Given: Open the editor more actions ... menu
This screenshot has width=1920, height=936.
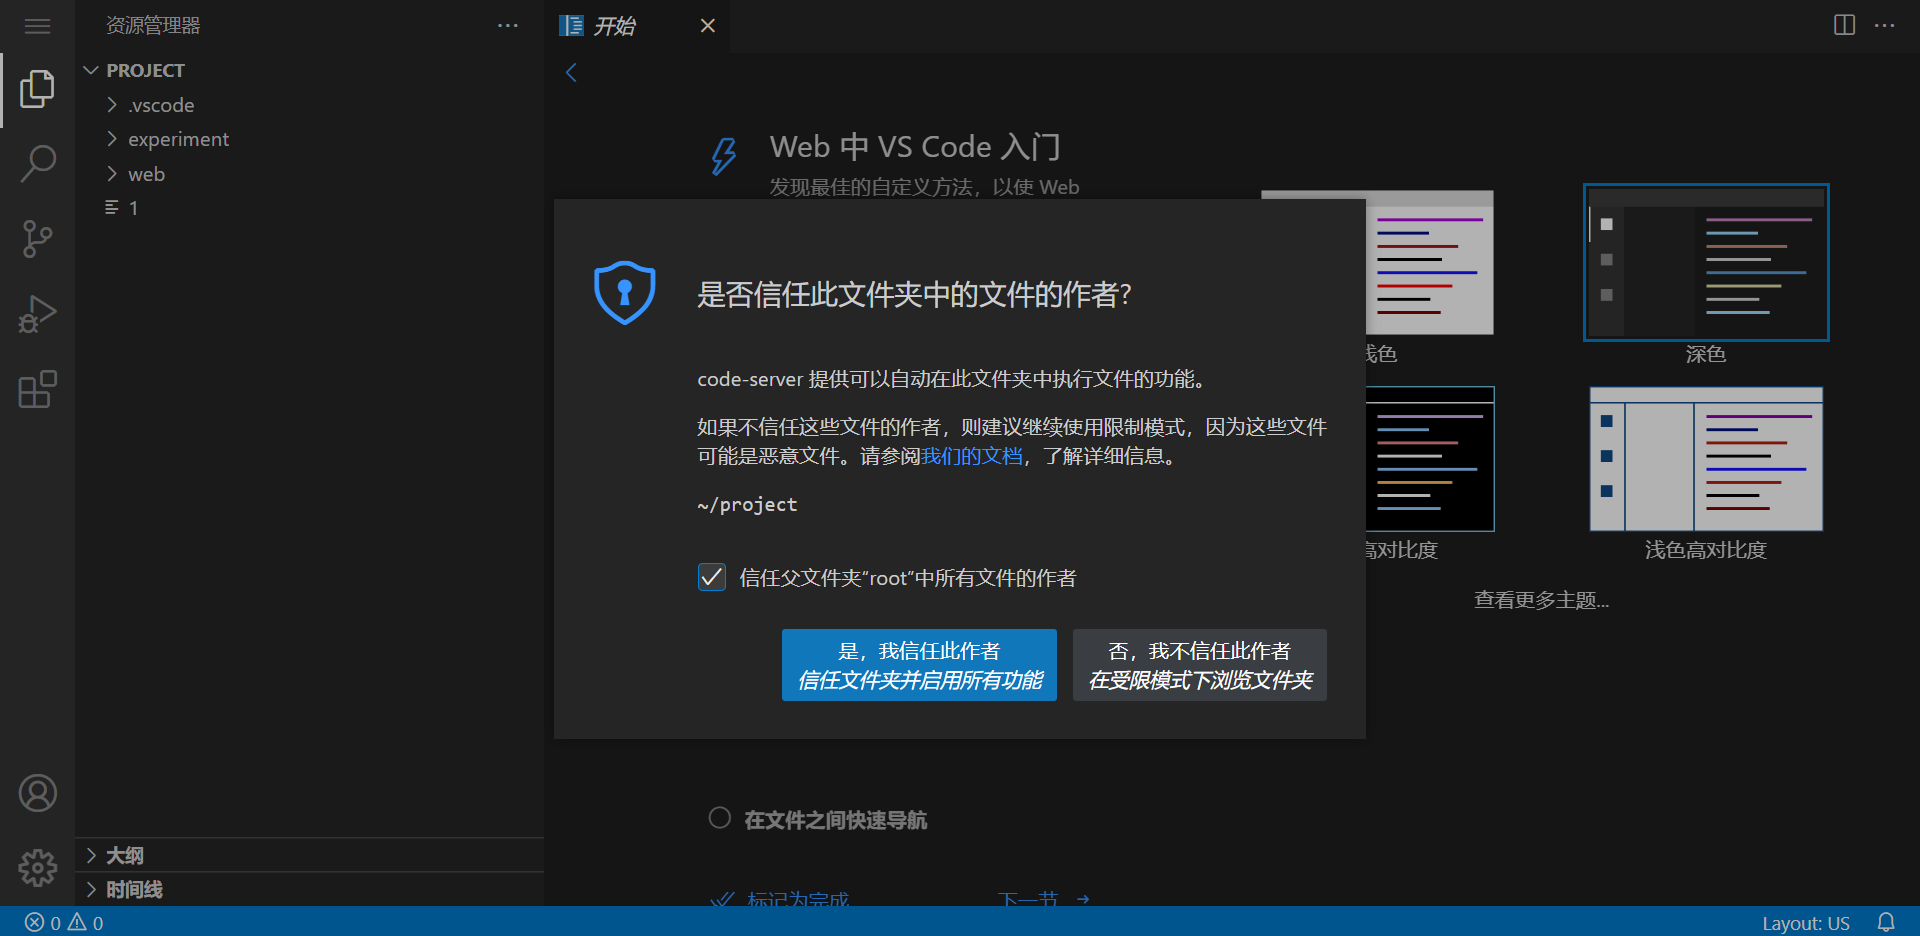Looking at the screenshot, I should (1886, 26).
